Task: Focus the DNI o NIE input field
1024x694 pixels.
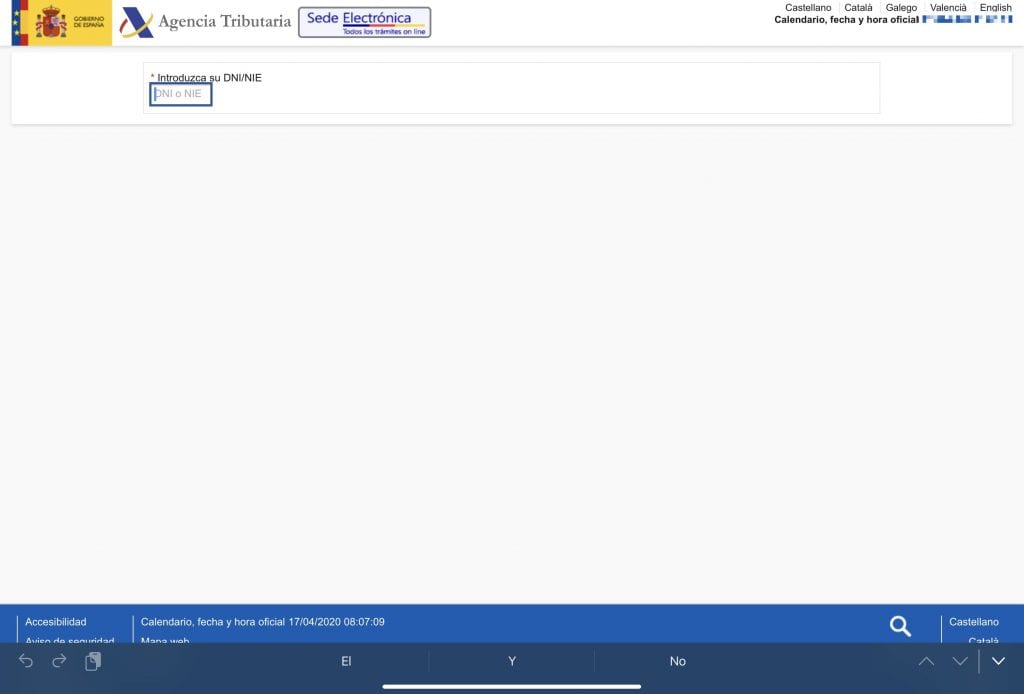Action: point(181,94)
